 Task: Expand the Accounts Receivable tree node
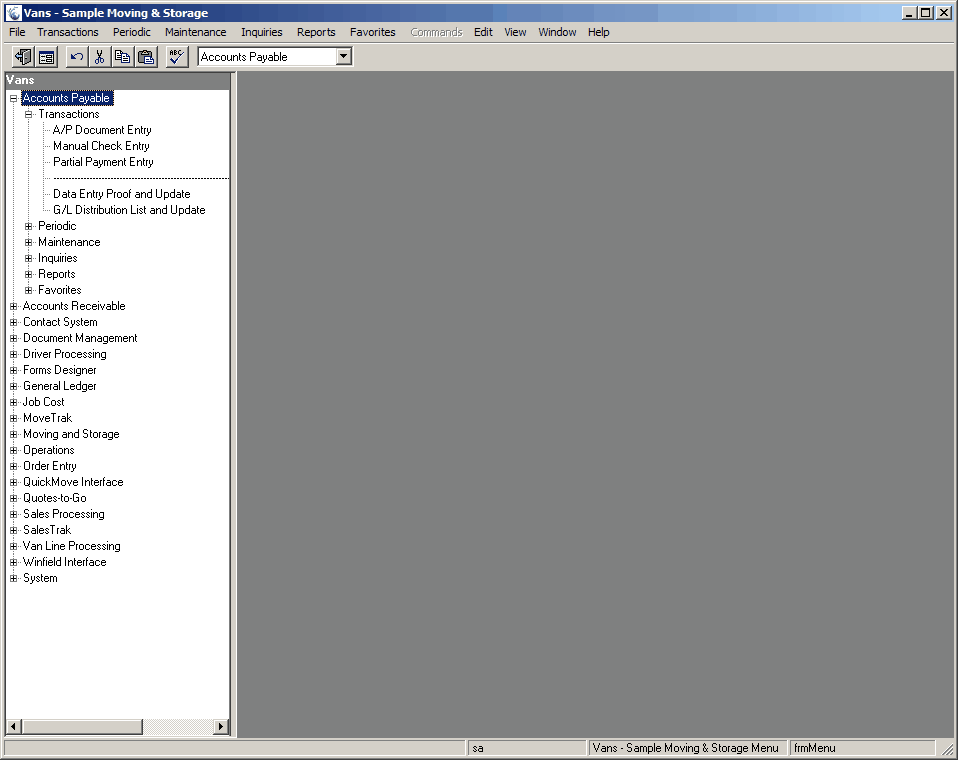tap(13, 306)
